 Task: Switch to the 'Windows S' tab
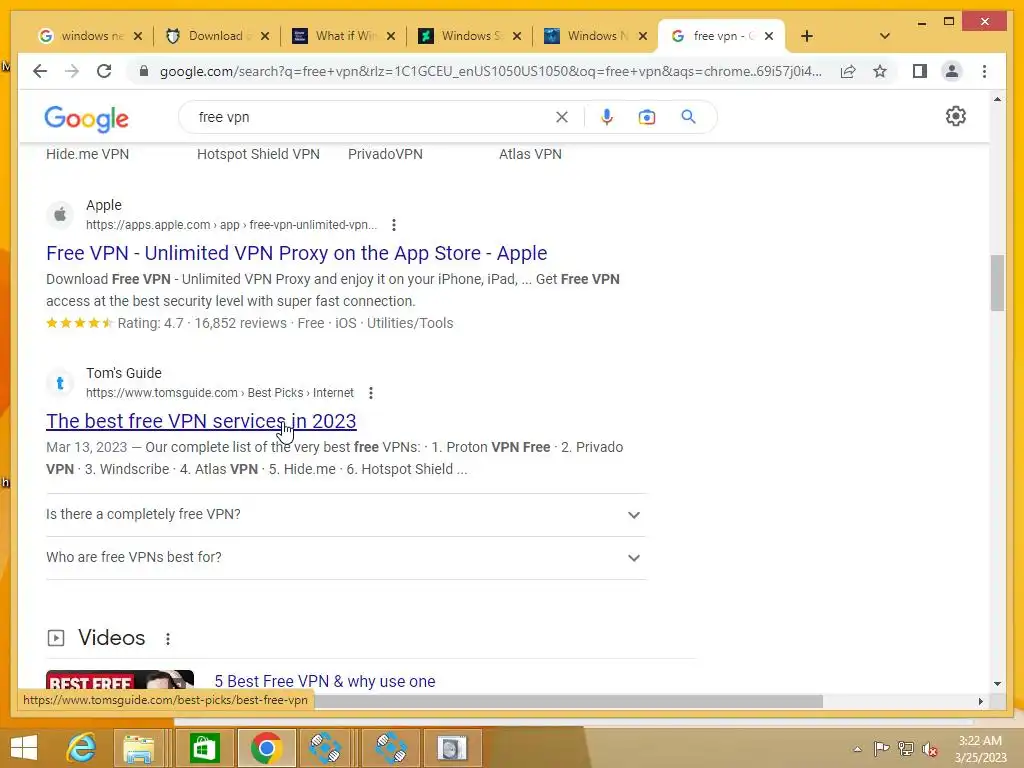pos(469,36)
